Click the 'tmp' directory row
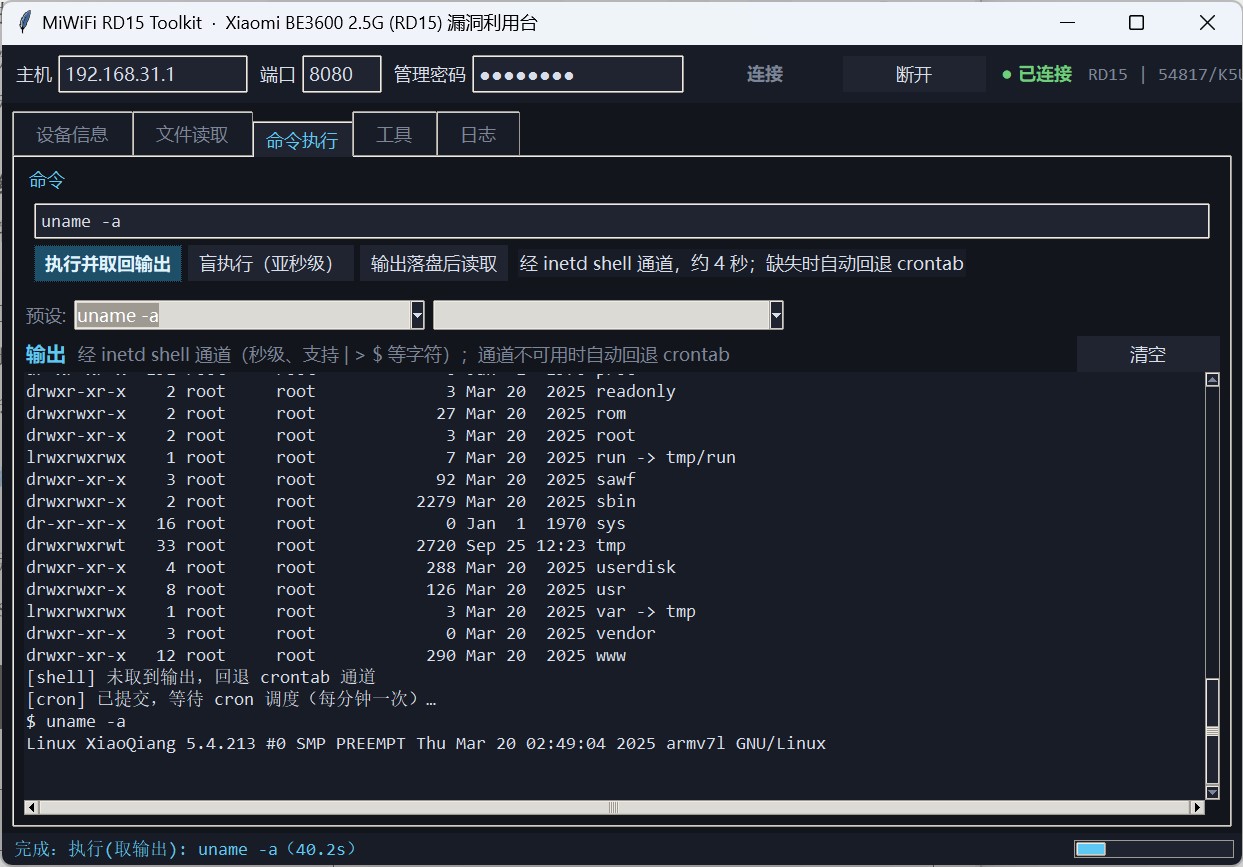 click(x=326, y=545)
